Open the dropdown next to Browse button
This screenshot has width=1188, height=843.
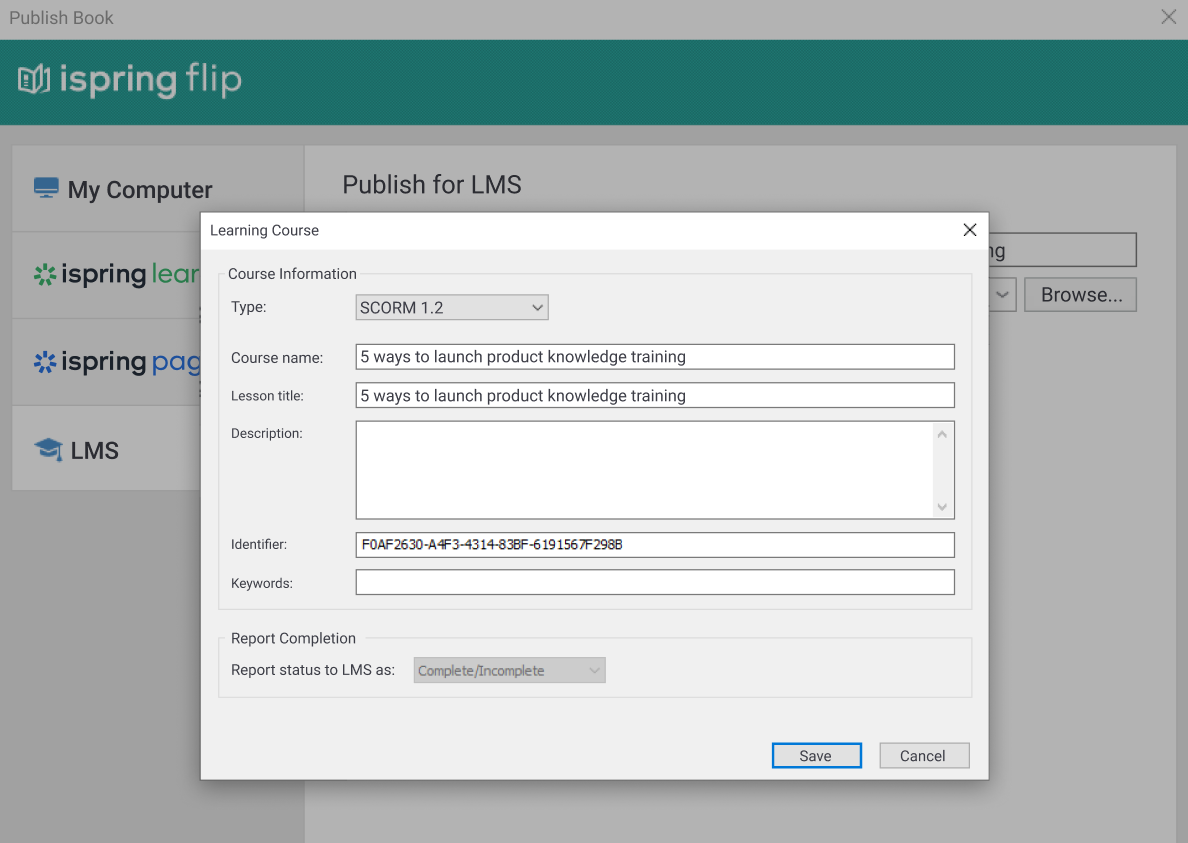(x=1003, y=294)
